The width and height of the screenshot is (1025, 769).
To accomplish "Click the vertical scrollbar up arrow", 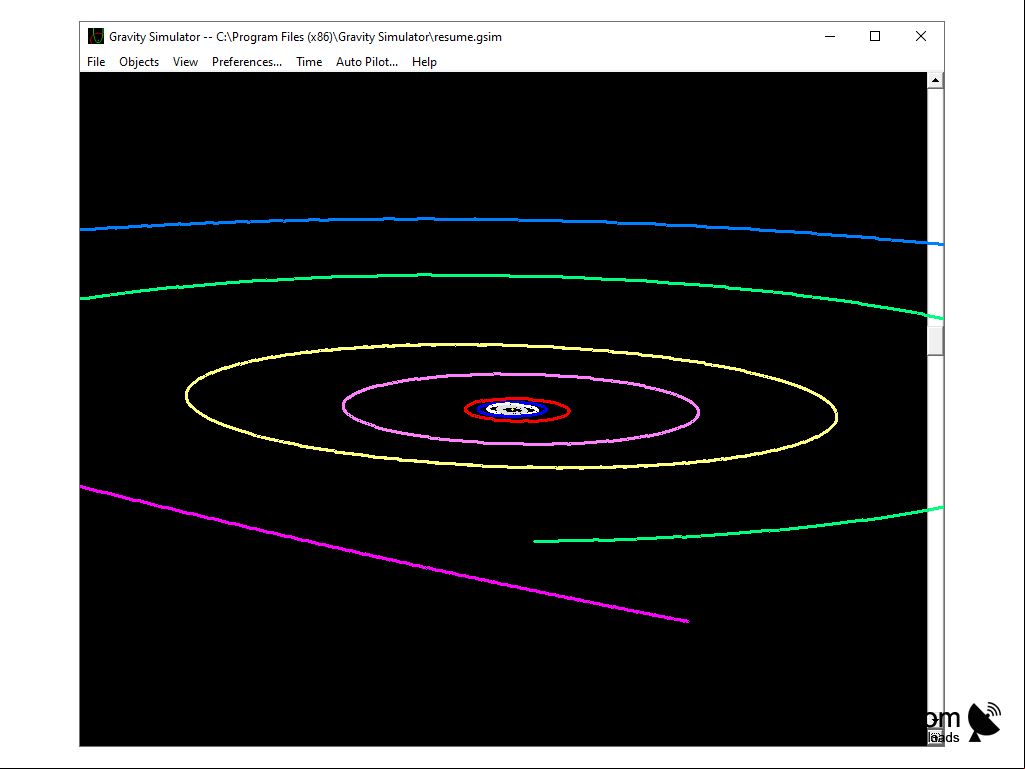I will pos(935,80).
